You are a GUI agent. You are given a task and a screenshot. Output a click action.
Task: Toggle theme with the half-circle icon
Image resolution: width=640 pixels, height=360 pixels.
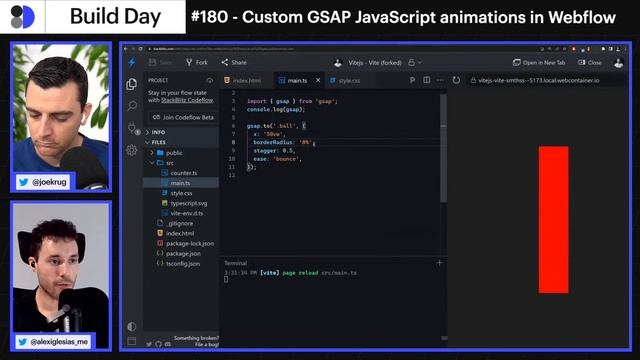tap(131, 327)
